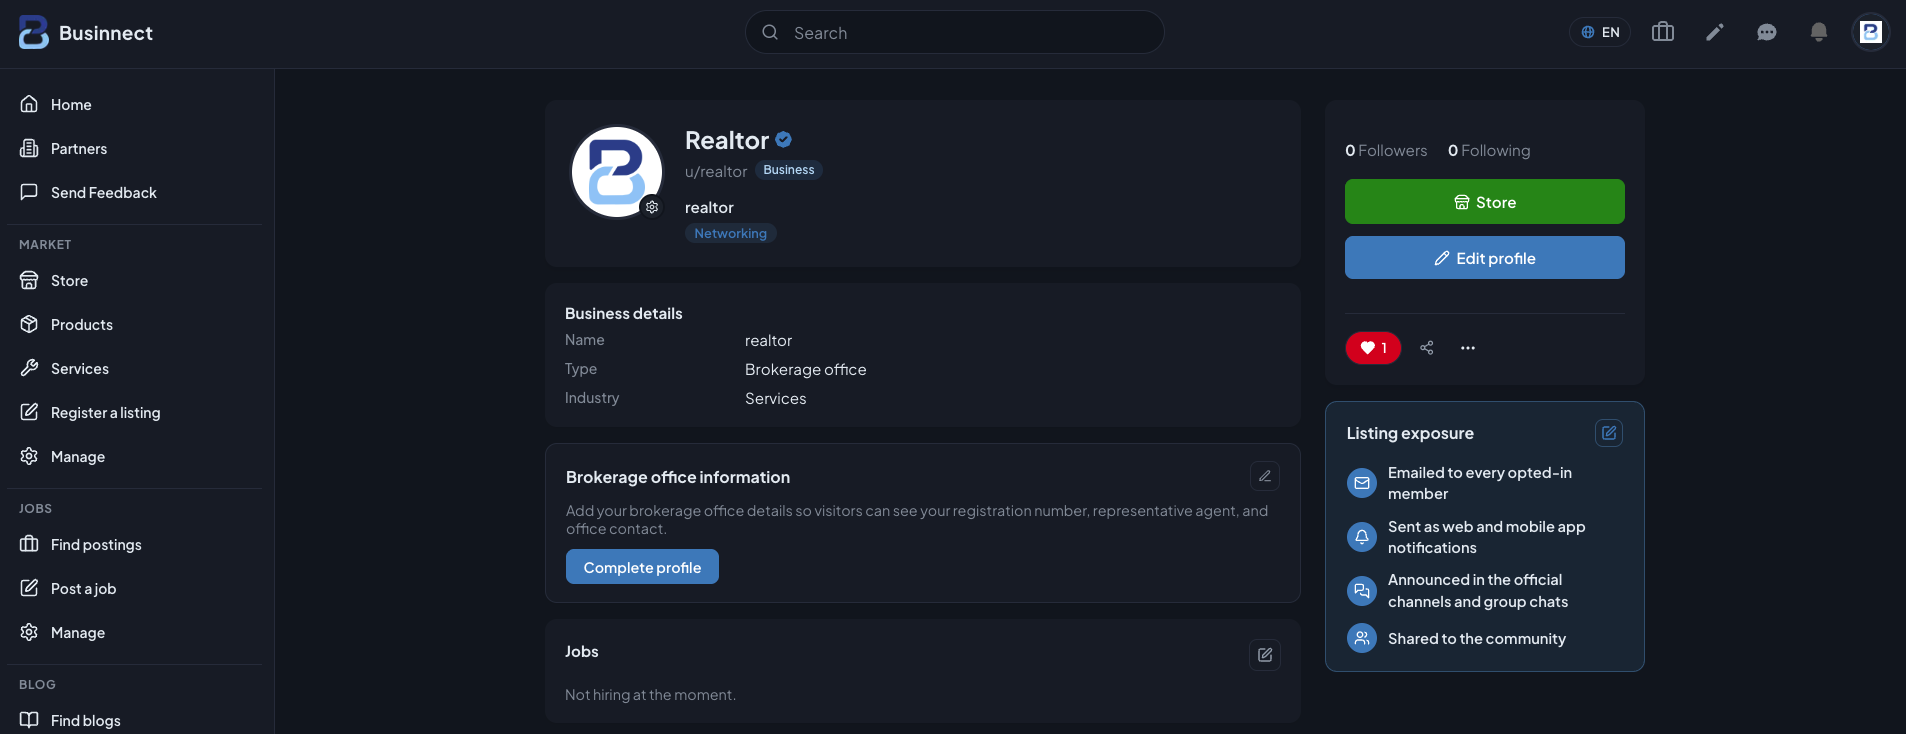Click the Realtor profile avatar
The height and width of the screenshot is (734, 1906).
pos(617,172)
